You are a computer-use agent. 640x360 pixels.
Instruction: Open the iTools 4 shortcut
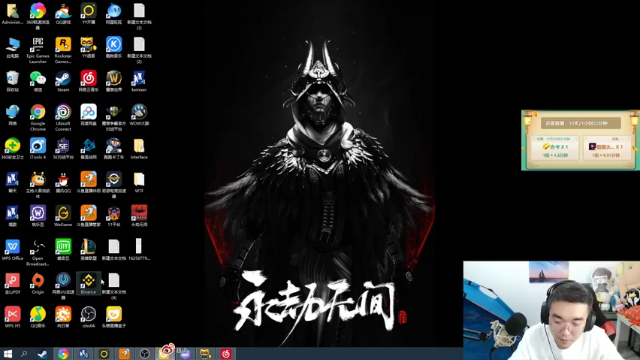click(x=38, y=148)
